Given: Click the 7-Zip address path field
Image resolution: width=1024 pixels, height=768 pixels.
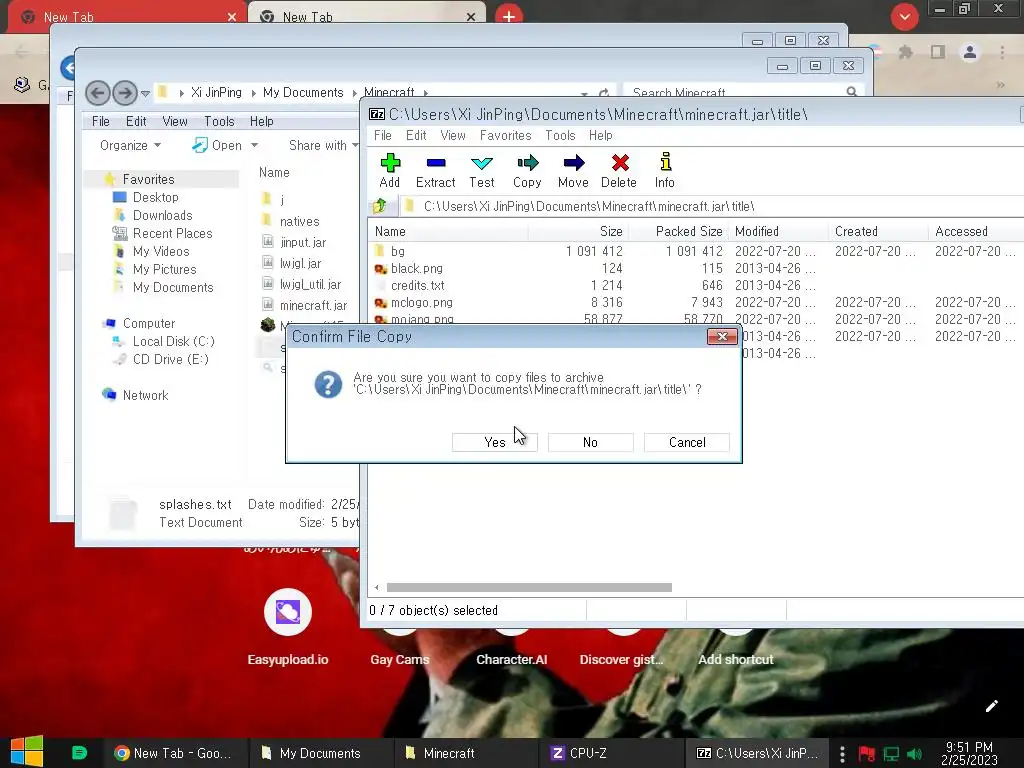Looking at the screenshot, I should pyautogui.click(x=712, y=206).
